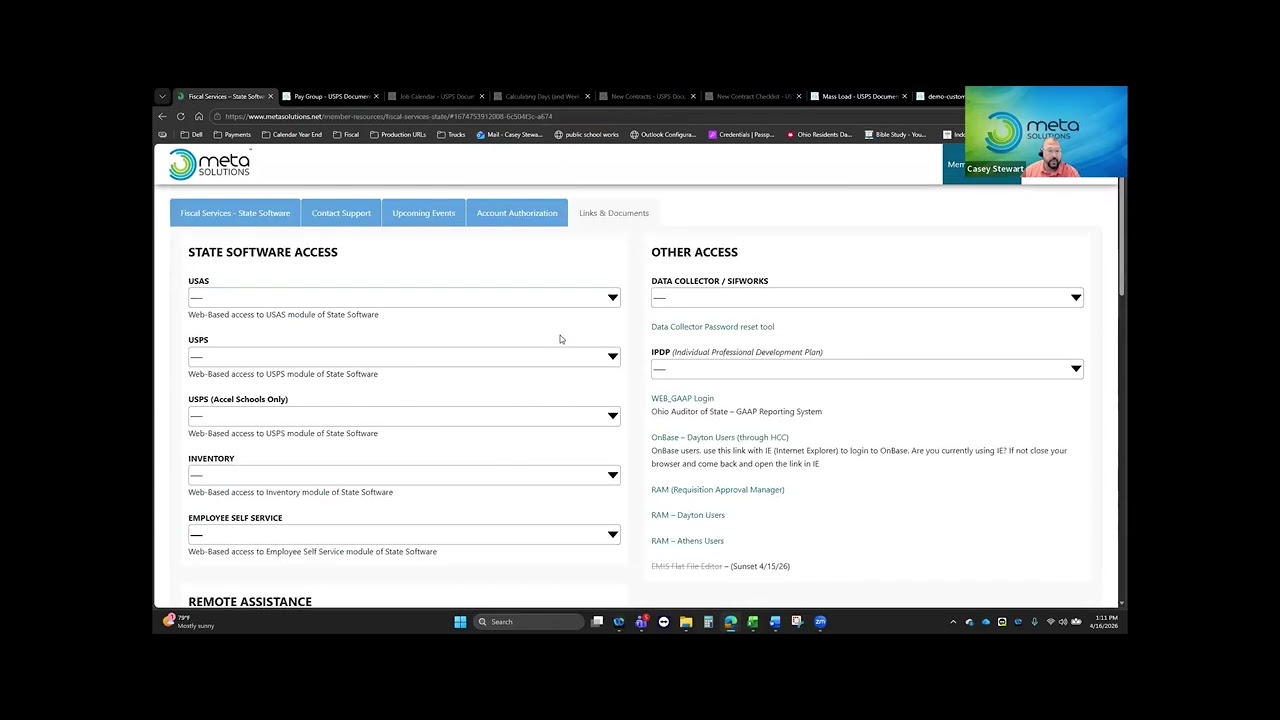Open the public school works bookmark
The image size is (1280, 720).
click(x=587, y=134)
